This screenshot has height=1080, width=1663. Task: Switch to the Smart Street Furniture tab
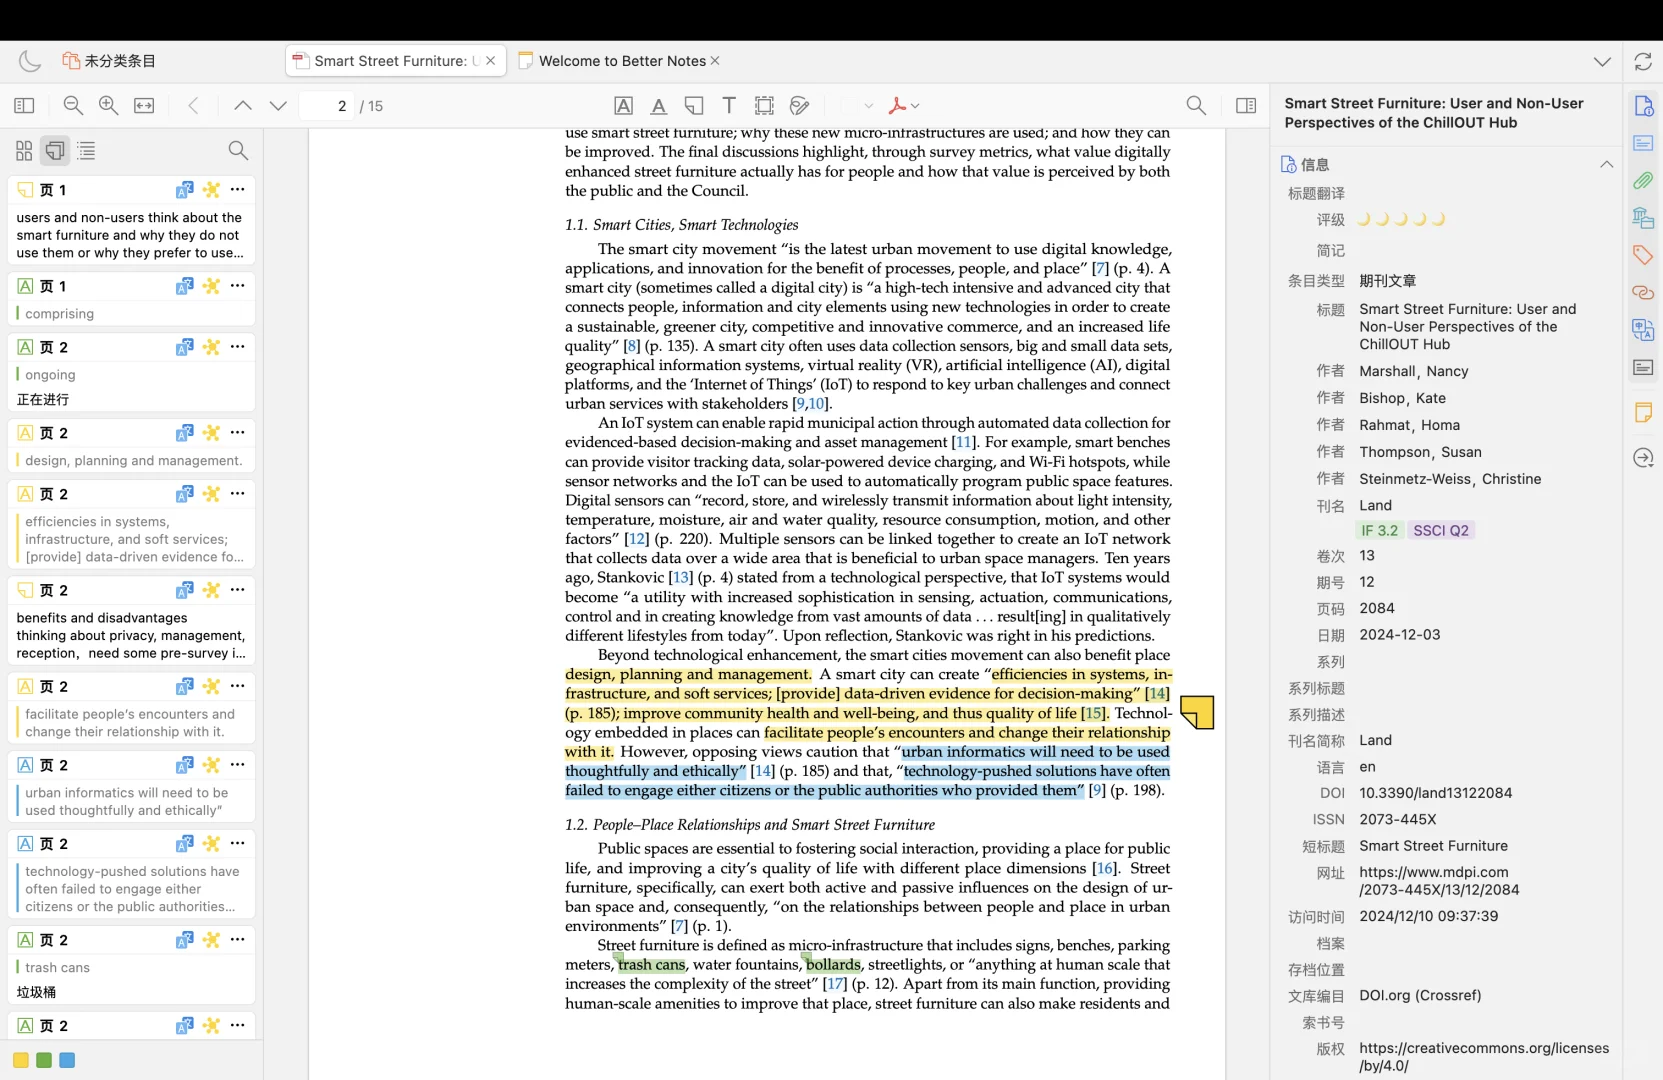395,61
